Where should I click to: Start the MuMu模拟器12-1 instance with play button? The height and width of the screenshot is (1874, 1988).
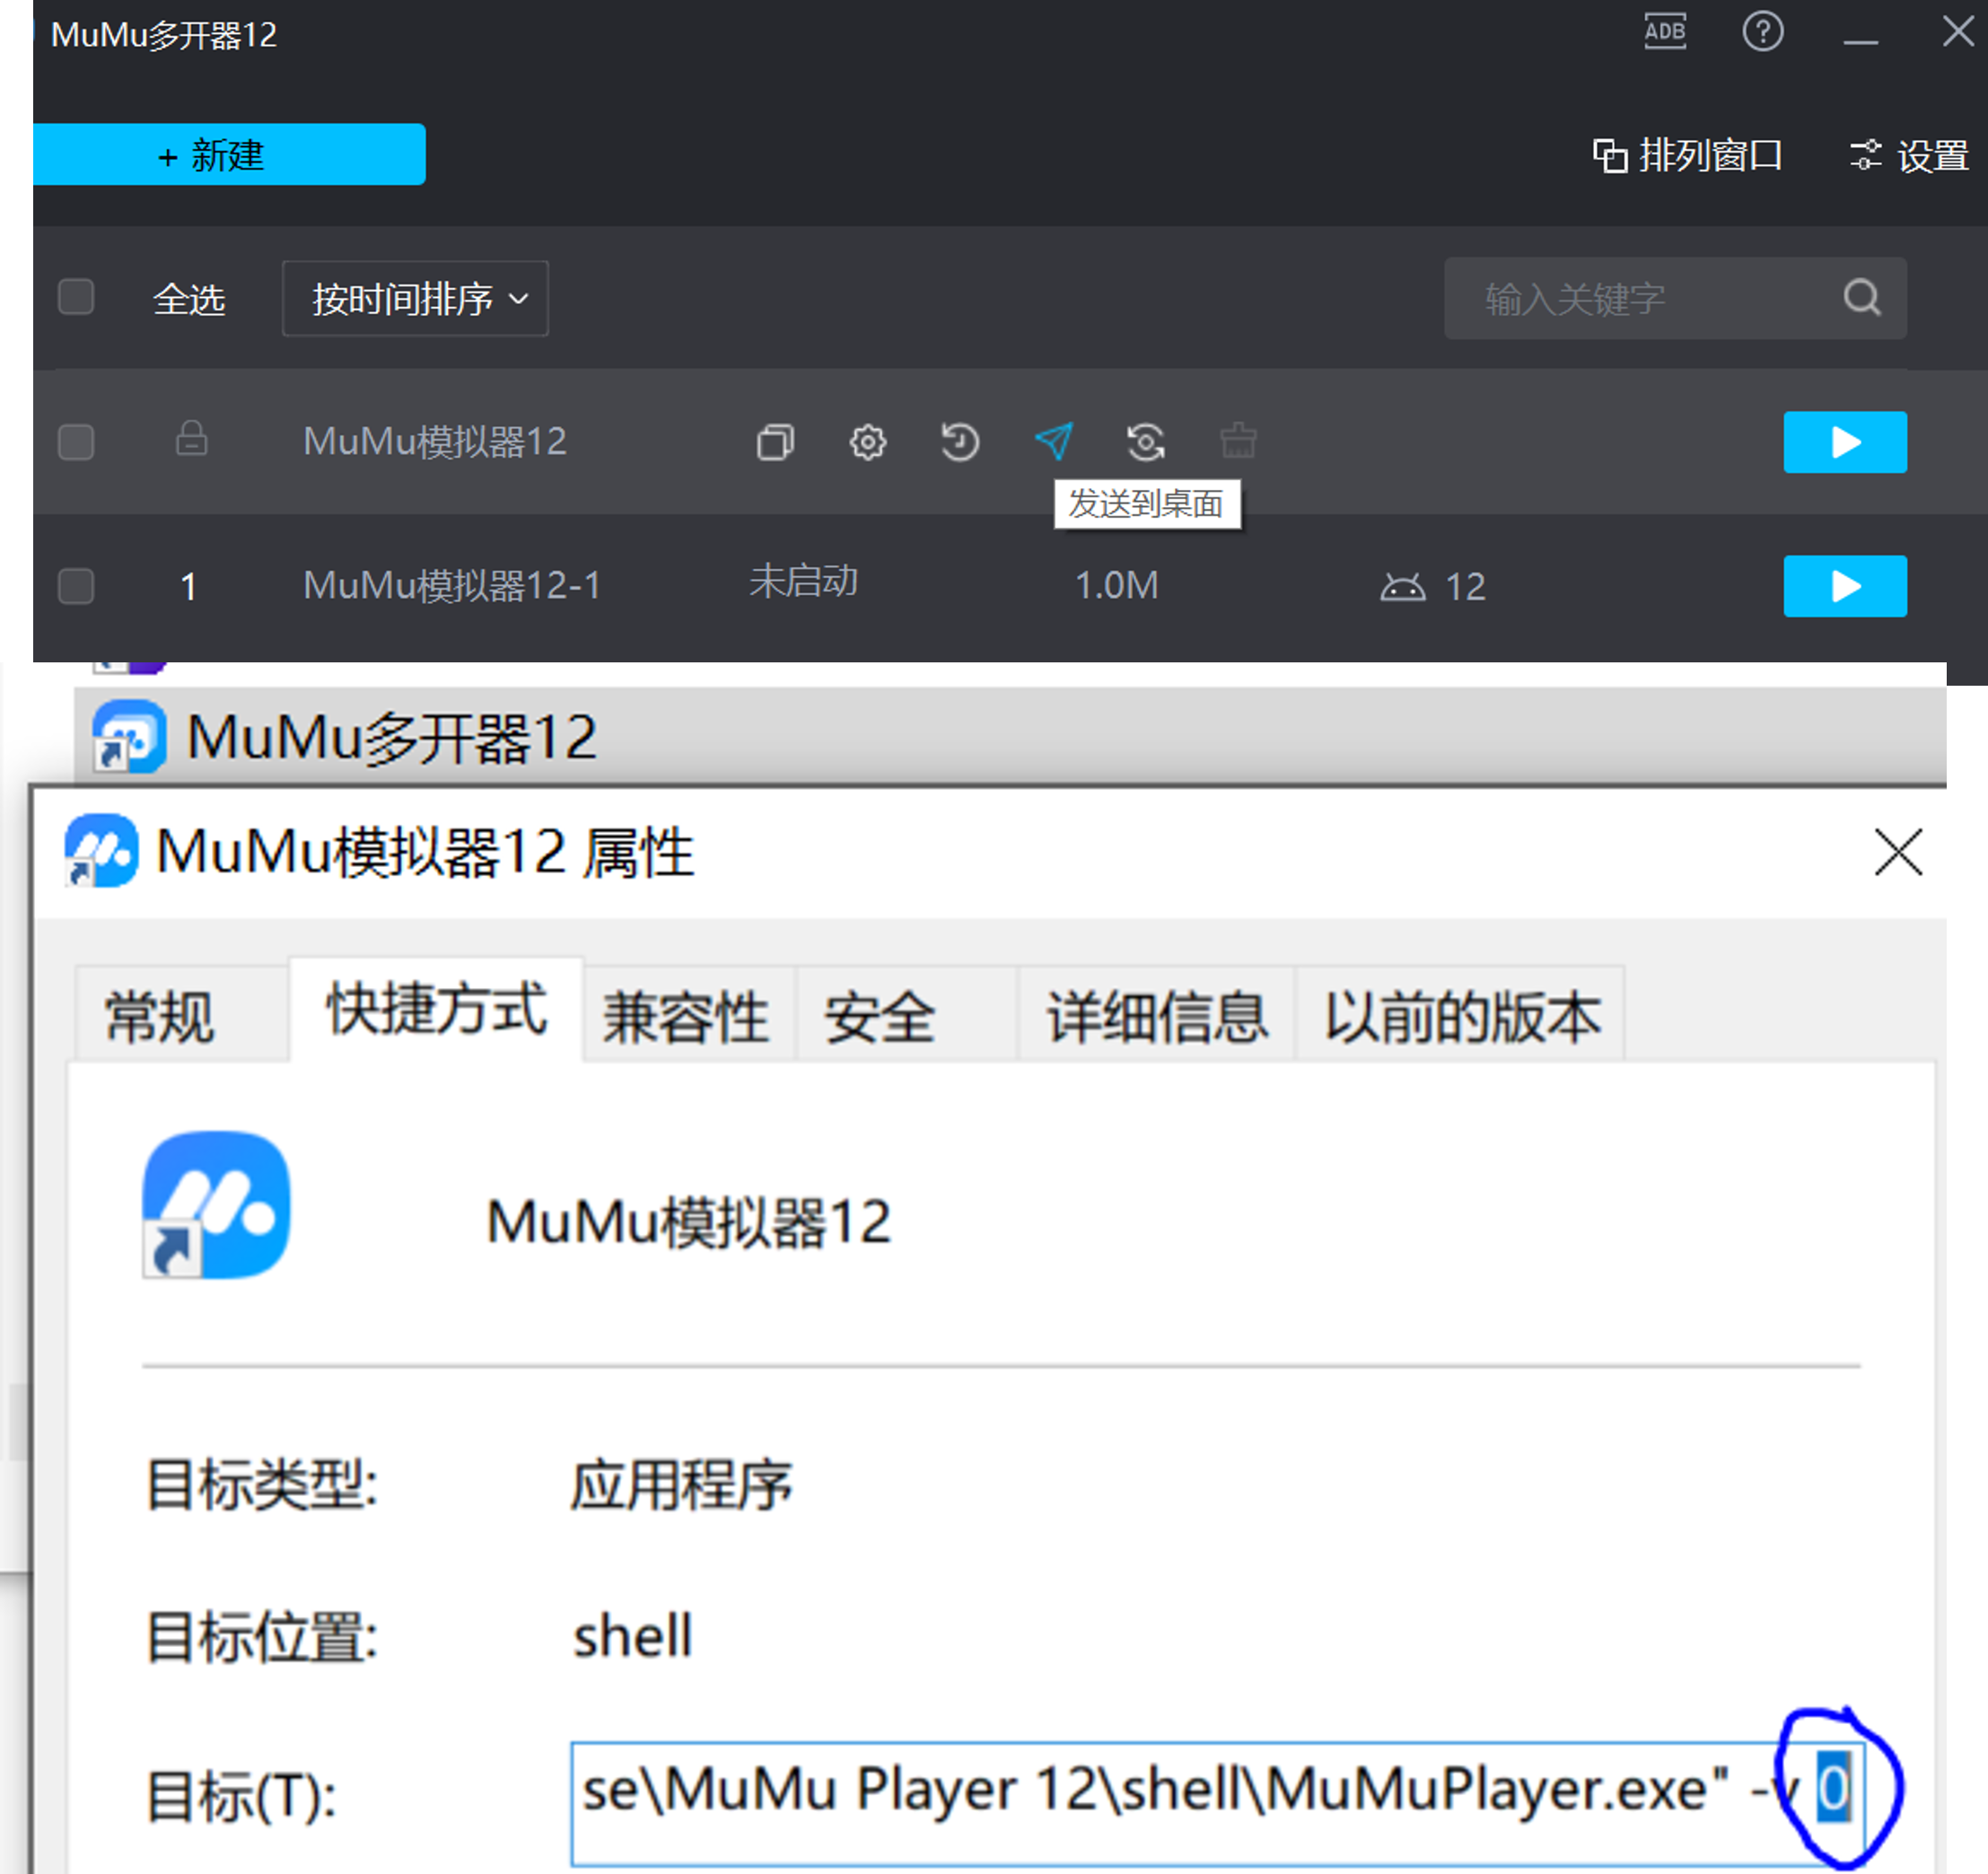1845,586
